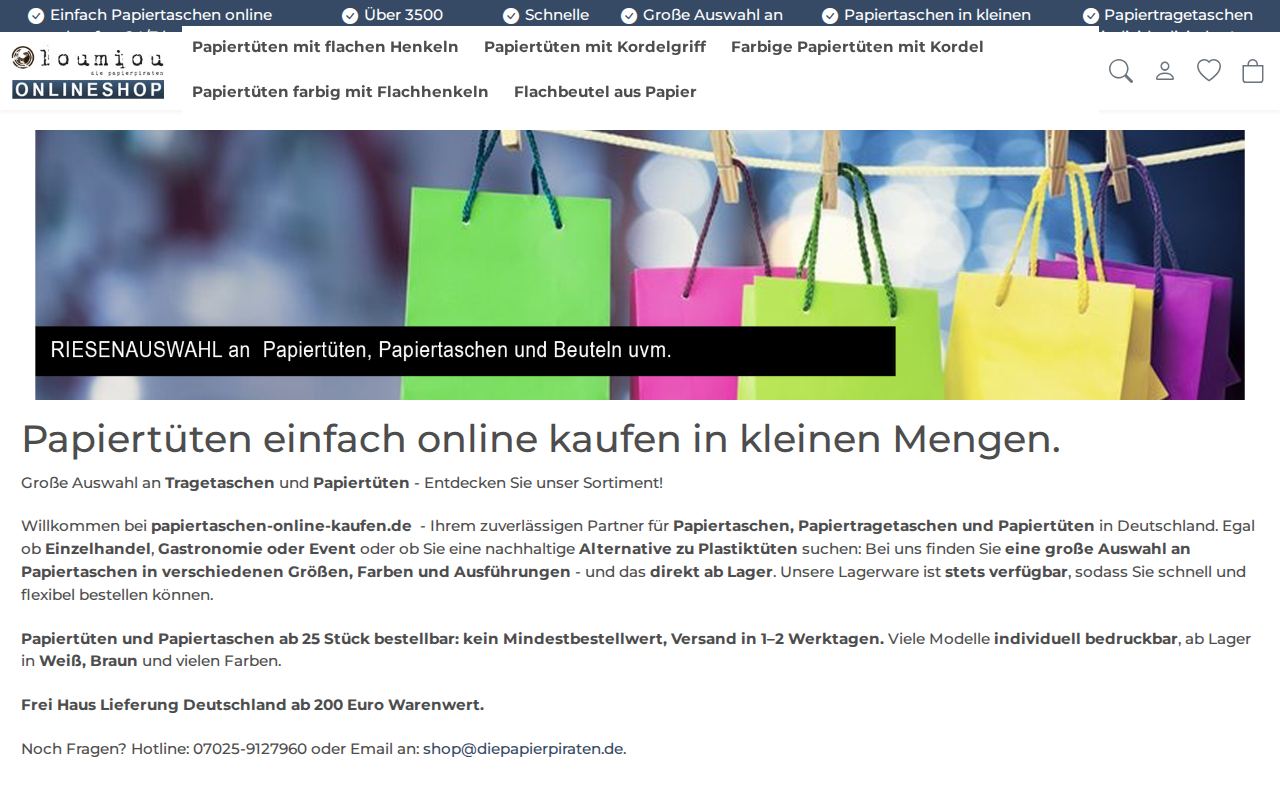Screen dimensions: 1280x800
Task: Click checkmark icon beside 'Papiertaschen in kleinen'
Action: (x=830, y=15)
